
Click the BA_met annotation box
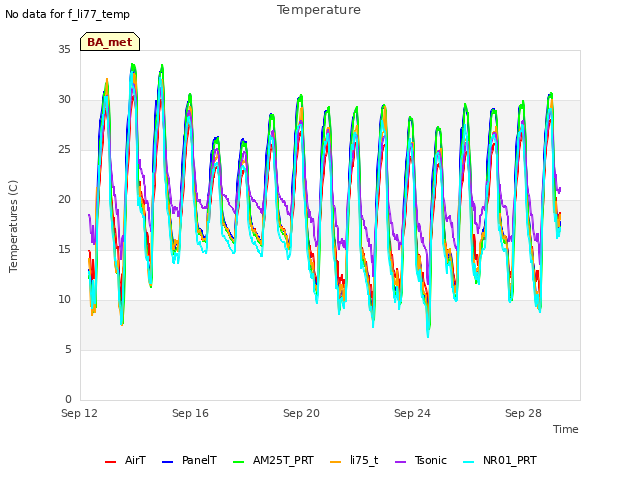[110, 42]
